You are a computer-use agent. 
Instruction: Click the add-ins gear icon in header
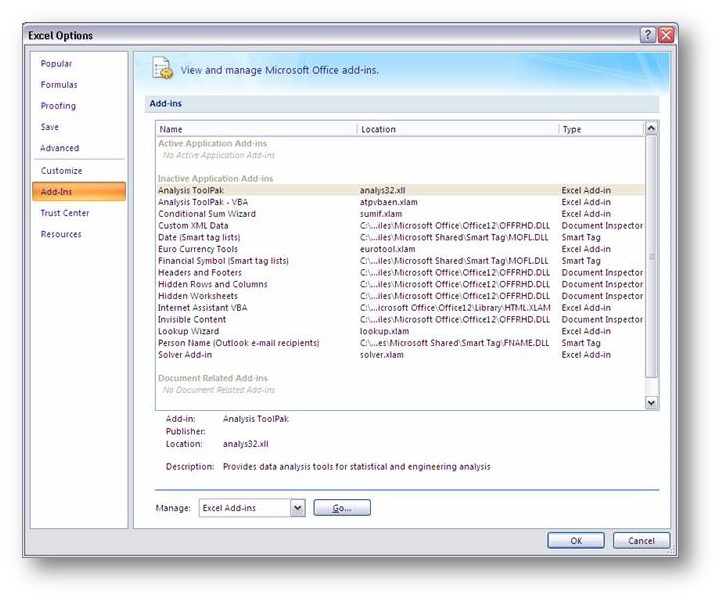(162, 68)
